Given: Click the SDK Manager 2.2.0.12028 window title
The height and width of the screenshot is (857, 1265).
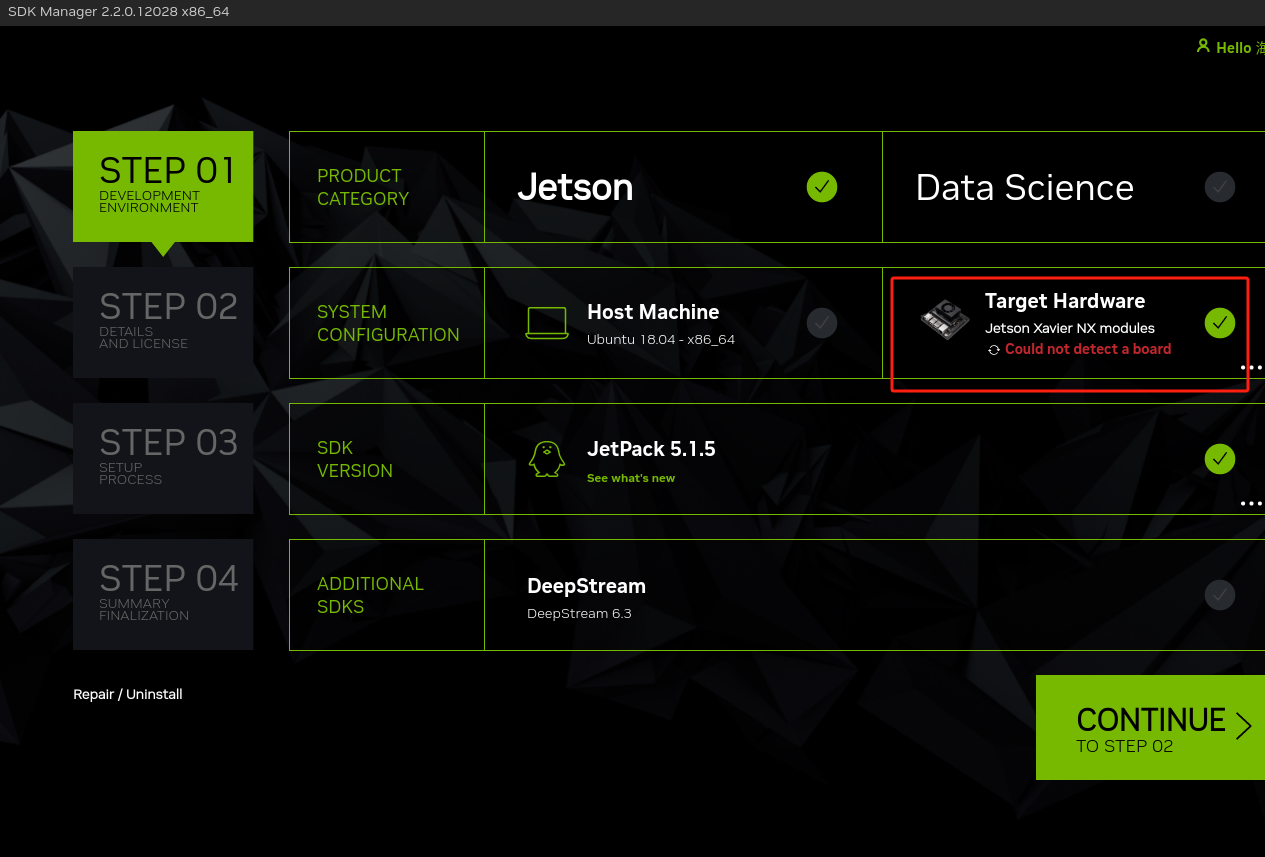Looking at the screenshot, I should click(x=119, y=11).
